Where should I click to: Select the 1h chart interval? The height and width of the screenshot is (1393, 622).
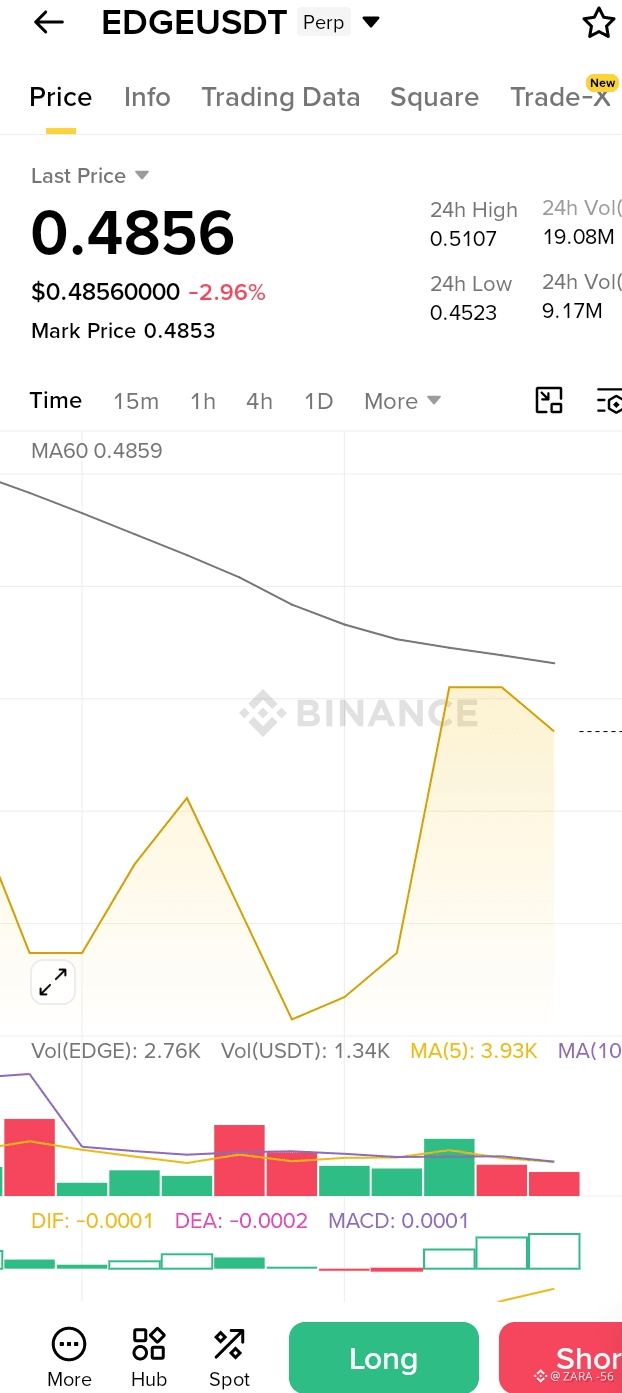(x=203, y=401)
